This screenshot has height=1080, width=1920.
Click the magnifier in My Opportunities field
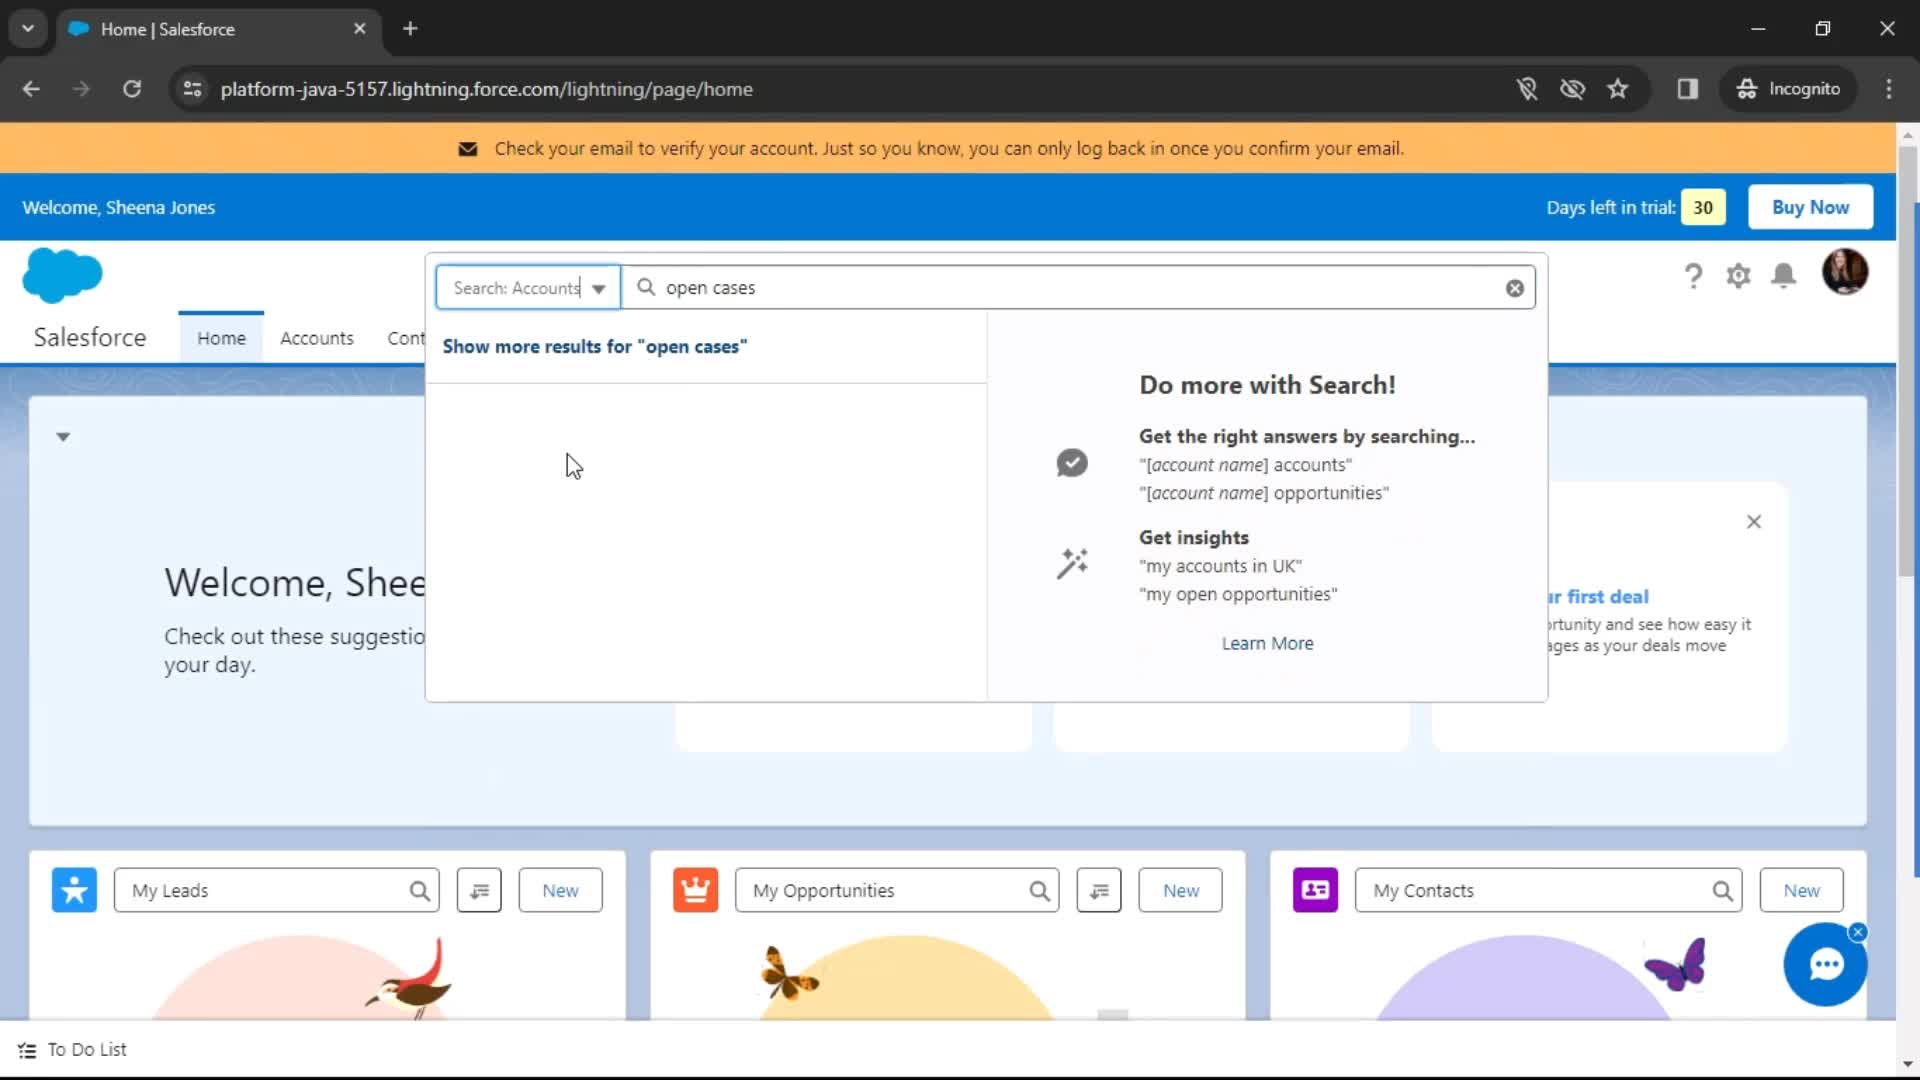1040,891
